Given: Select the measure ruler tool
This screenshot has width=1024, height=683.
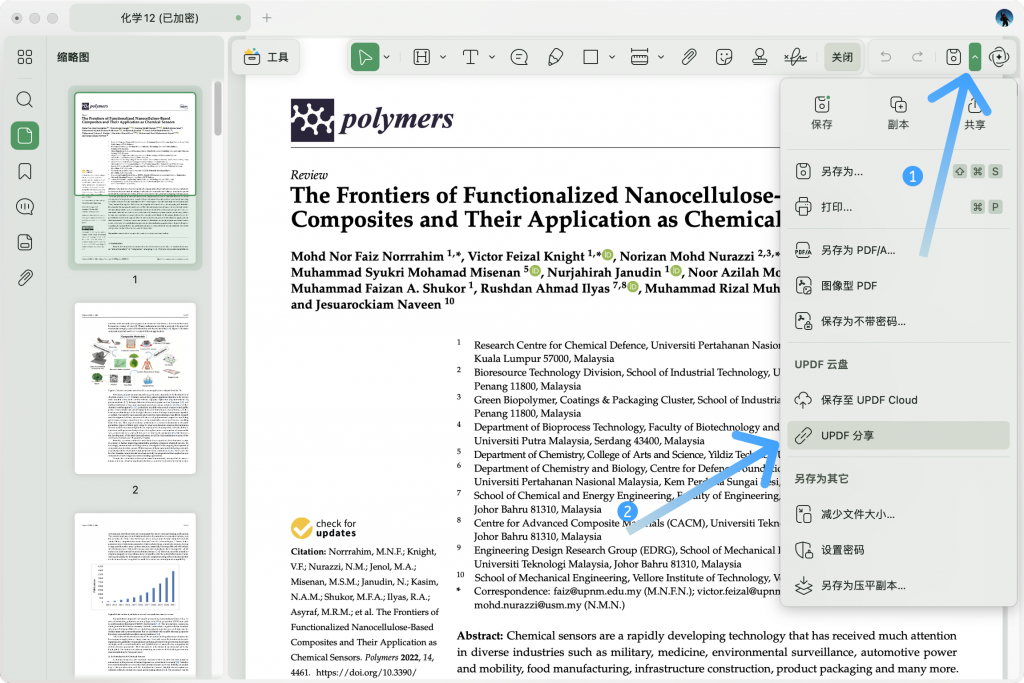Looking at the screenshot, I should coord(639,57).
